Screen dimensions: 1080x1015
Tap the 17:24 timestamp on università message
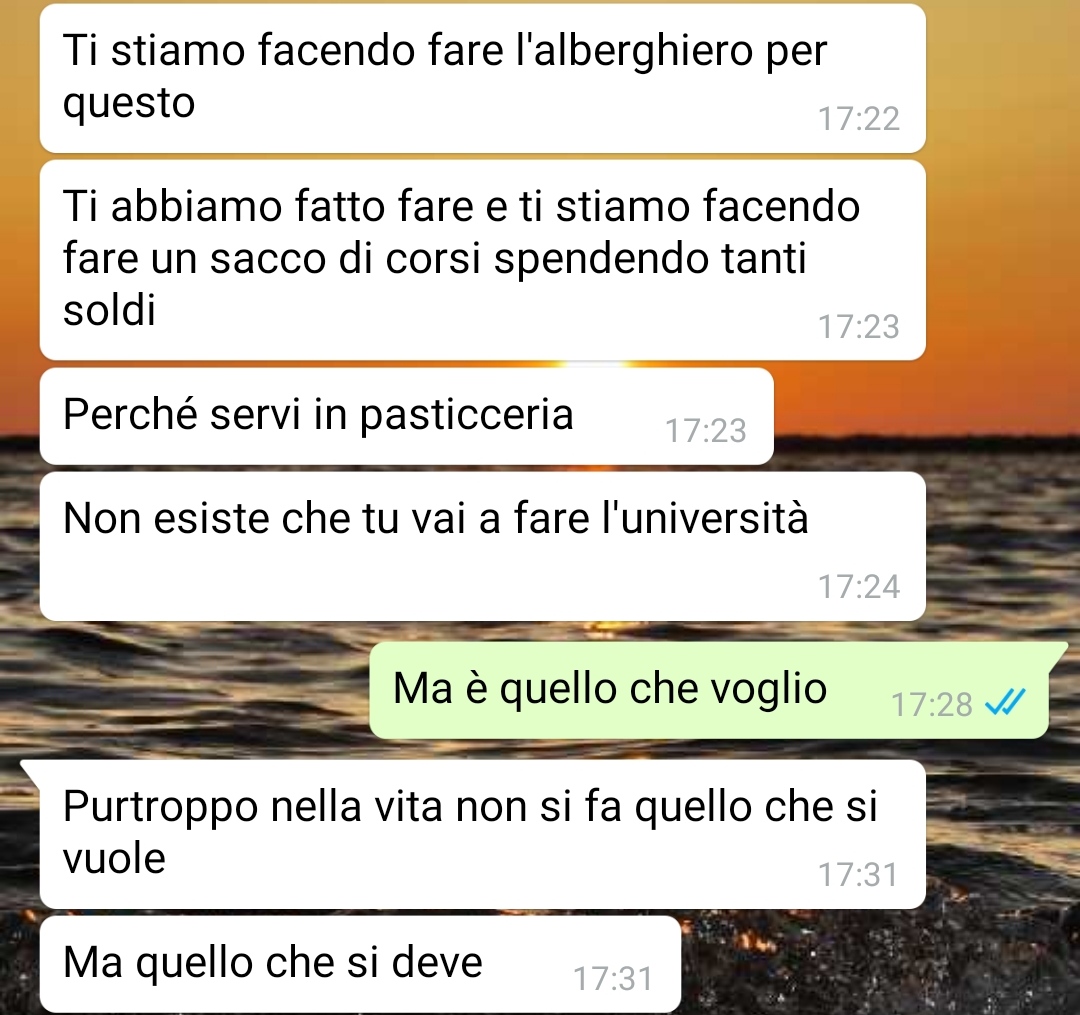858,587
